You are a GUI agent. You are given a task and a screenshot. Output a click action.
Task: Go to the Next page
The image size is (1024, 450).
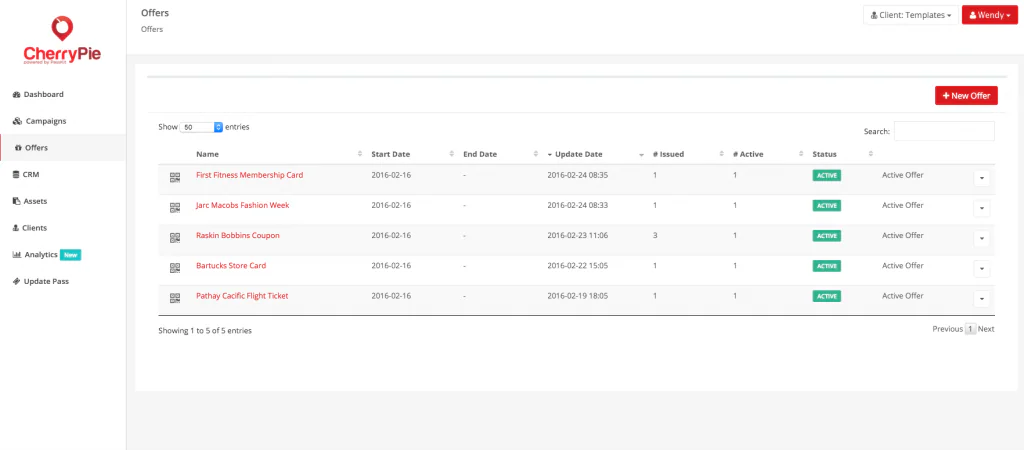coord(986,329)
